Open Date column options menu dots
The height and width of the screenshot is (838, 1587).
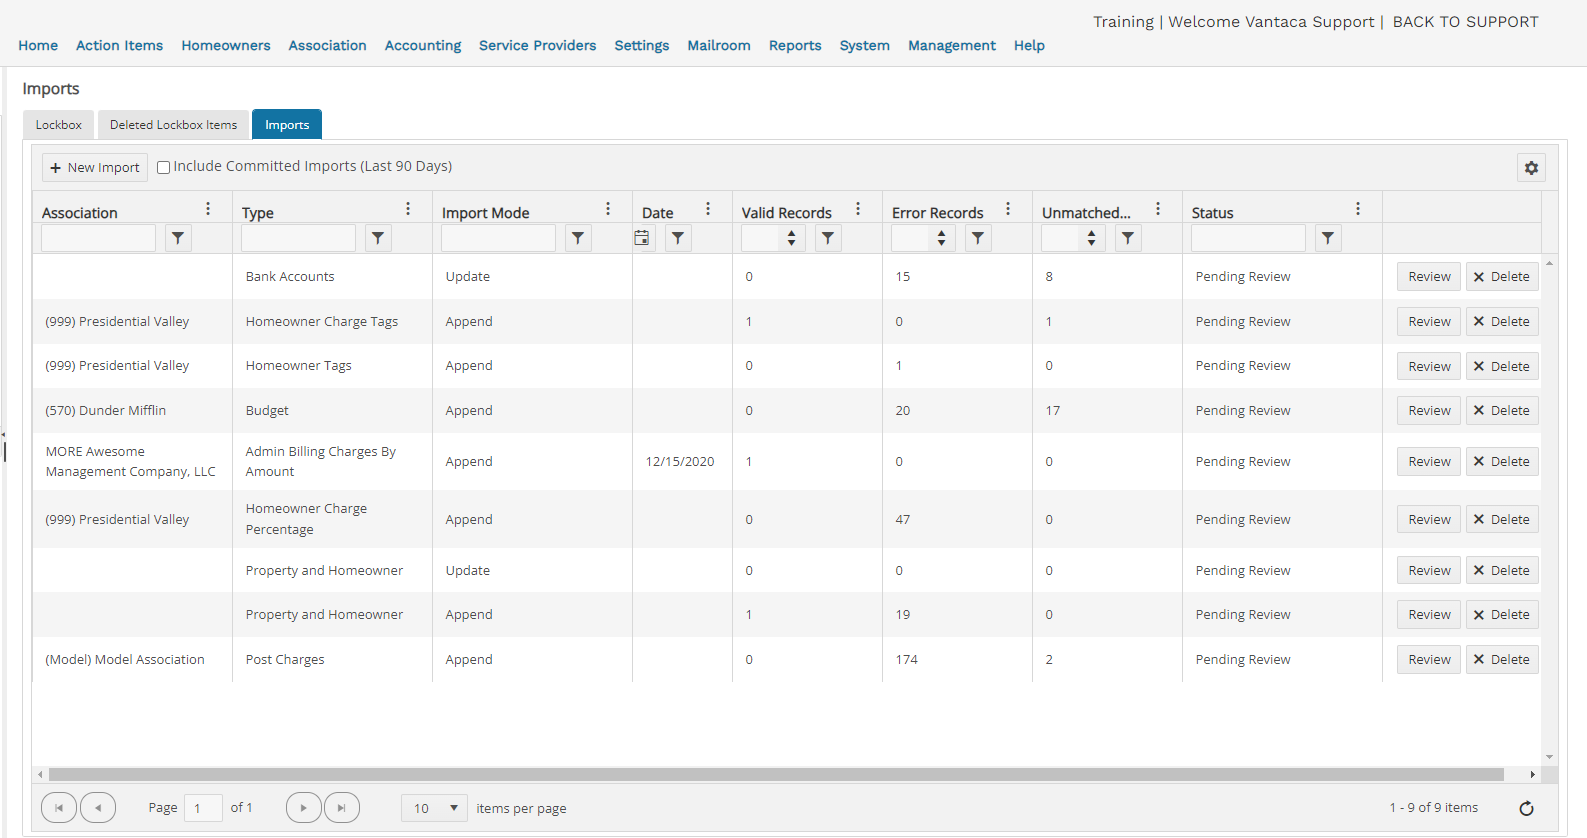click(x=708, y=209)
